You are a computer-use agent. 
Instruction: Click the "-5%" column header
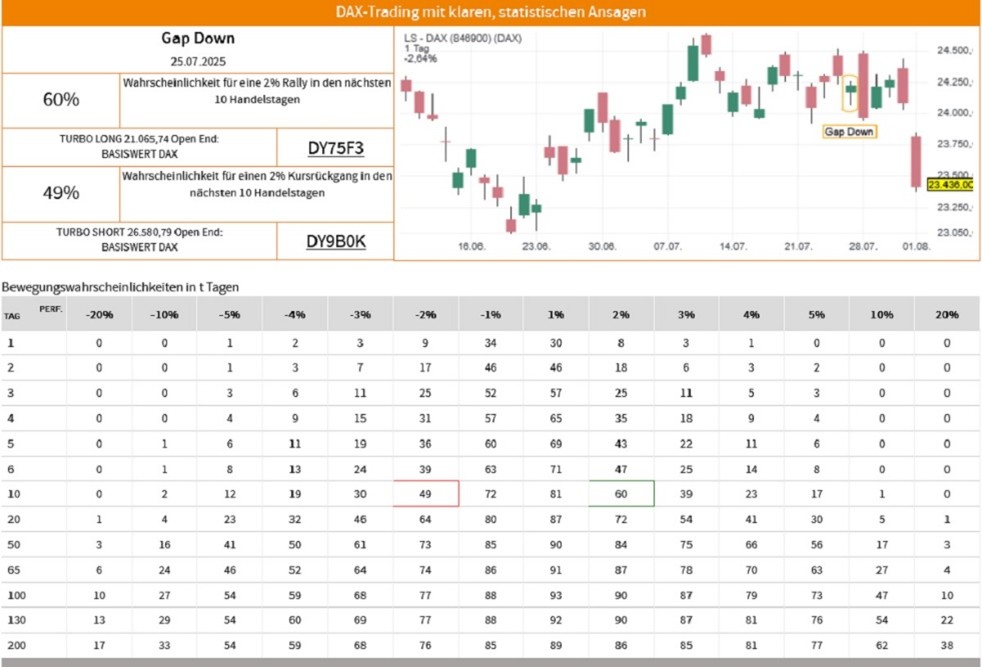click(x=230, y=314)
